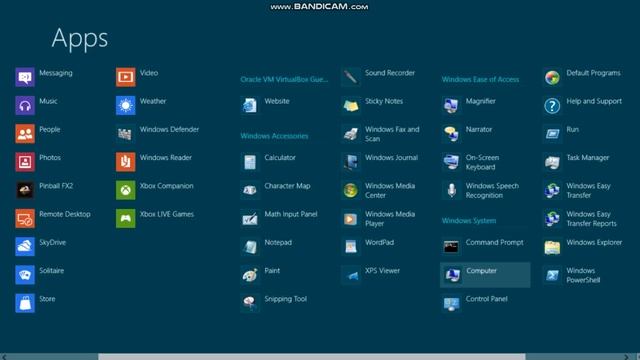Launch the Magnifier icon
The height and width of the screenshot is (360, 640).
tap(451, 105)
